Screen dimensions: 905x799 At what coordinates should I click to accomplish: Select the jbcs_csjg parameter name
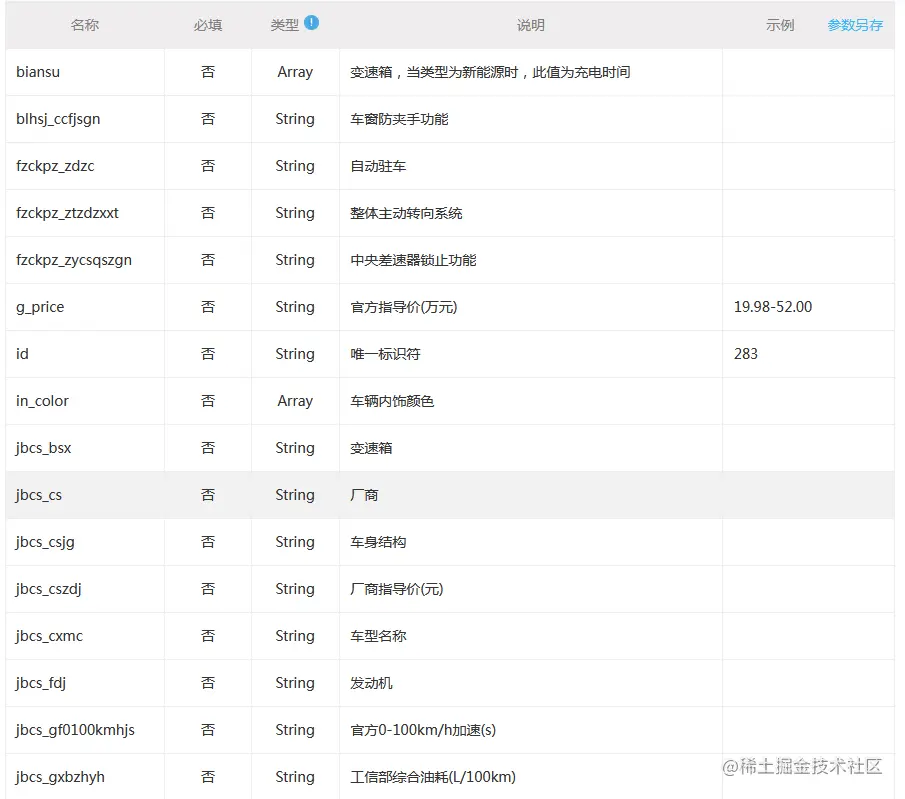tap(46, 542)
